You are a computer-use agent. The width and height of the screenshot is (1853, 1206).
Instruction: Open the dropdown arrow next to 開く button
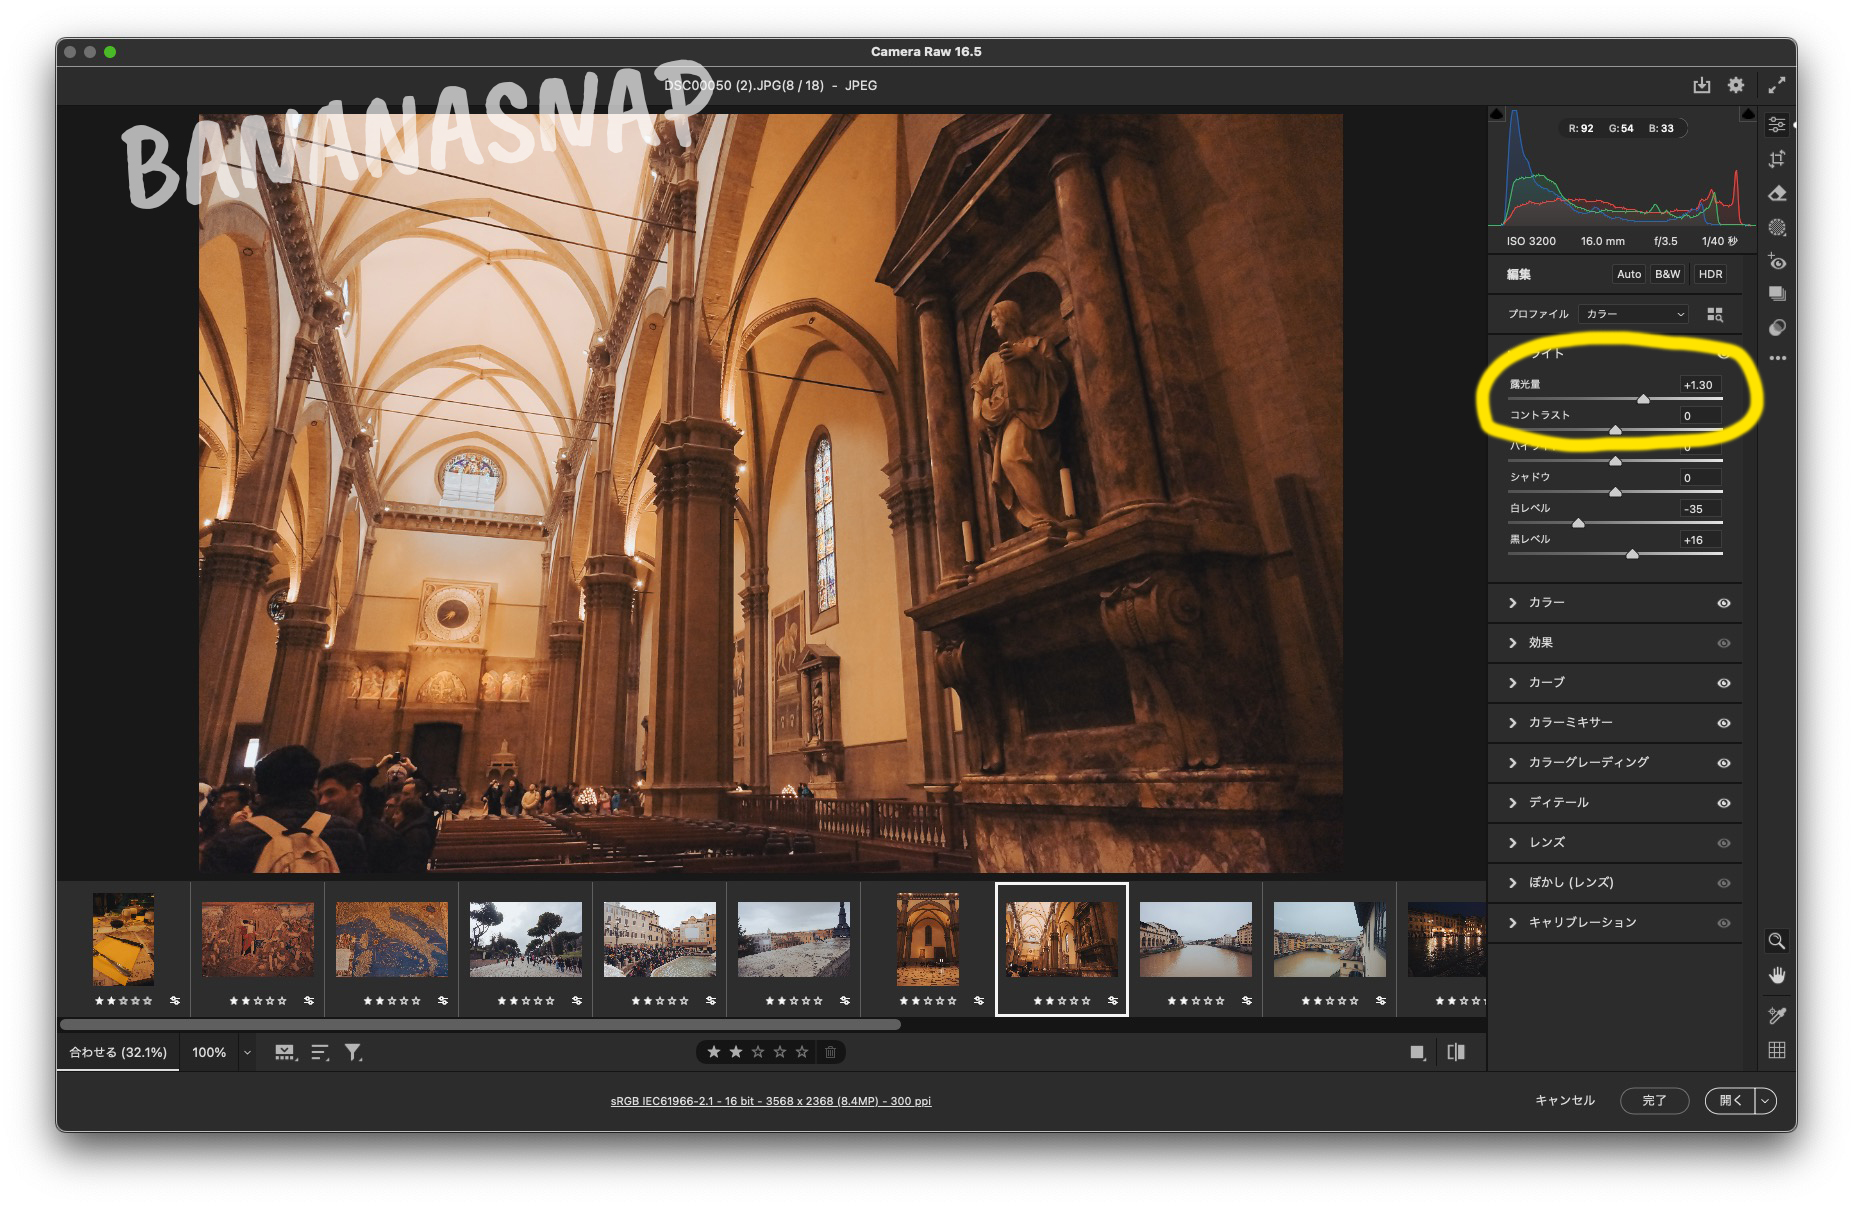point(1766,1100)
